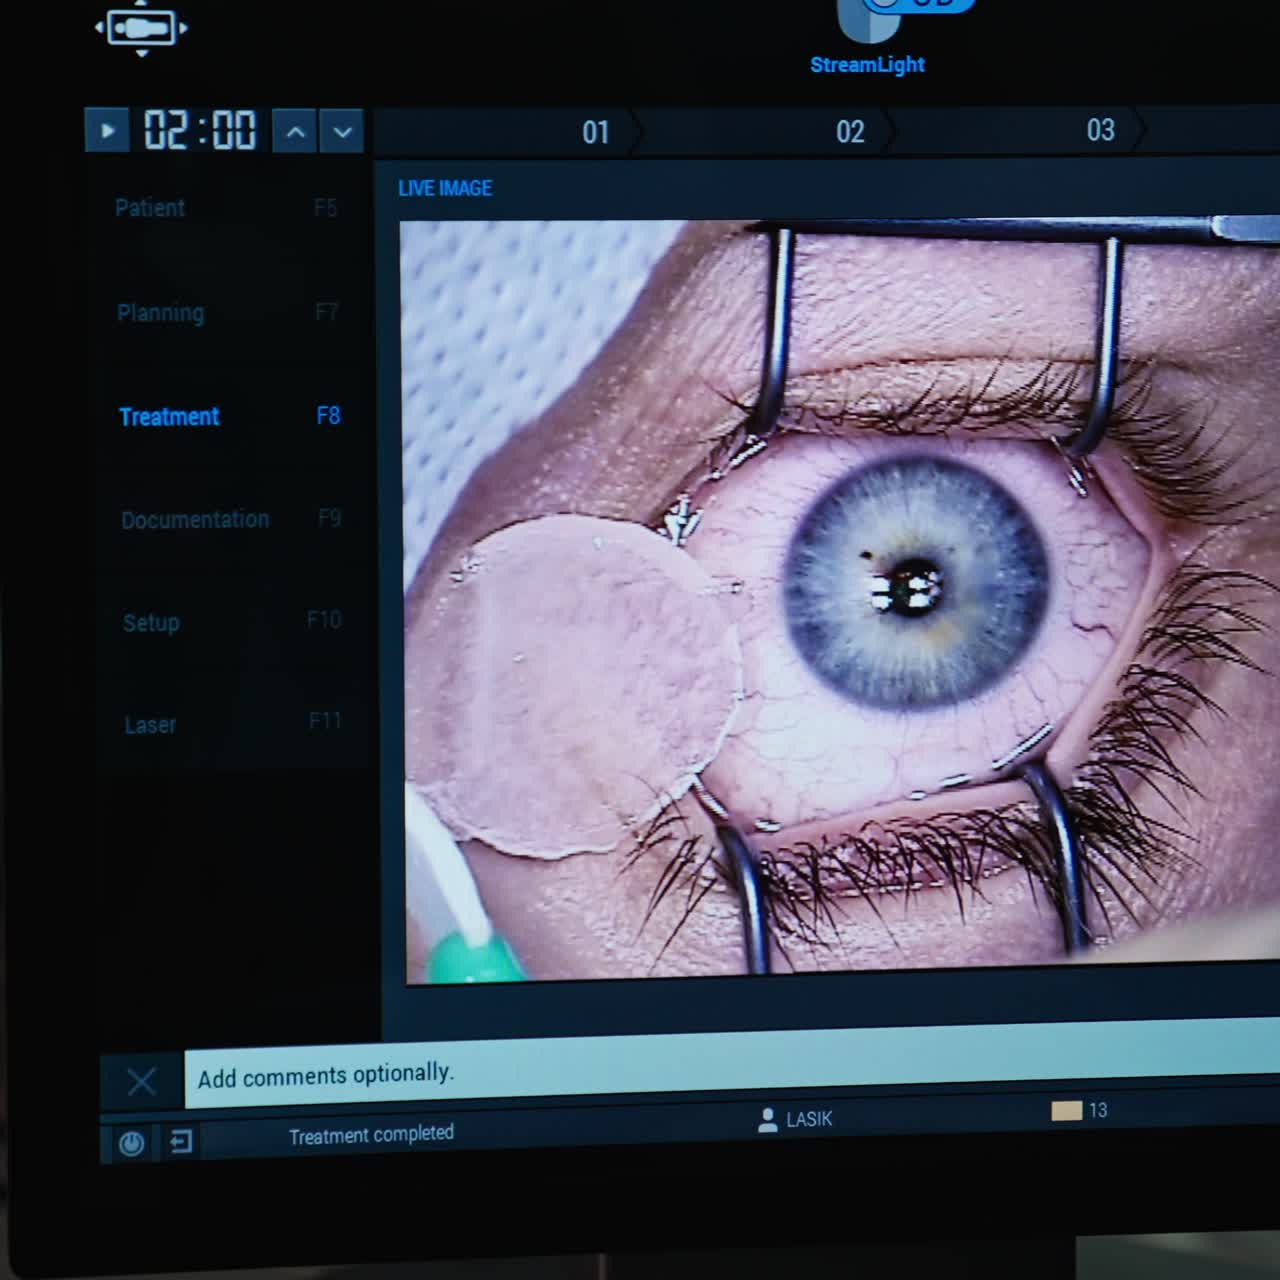Screen dimensions: 1280x1280
Task: Decrease the timer using the down arrow
Action: [x=341, y=130]
